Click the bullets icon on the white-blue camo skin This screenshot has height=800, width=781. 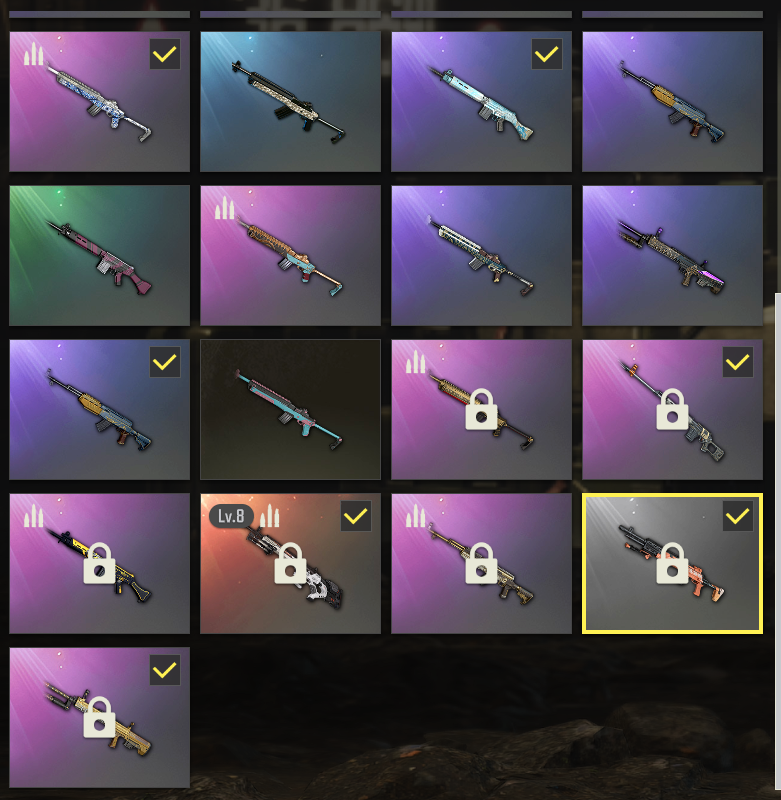[34, 54]
